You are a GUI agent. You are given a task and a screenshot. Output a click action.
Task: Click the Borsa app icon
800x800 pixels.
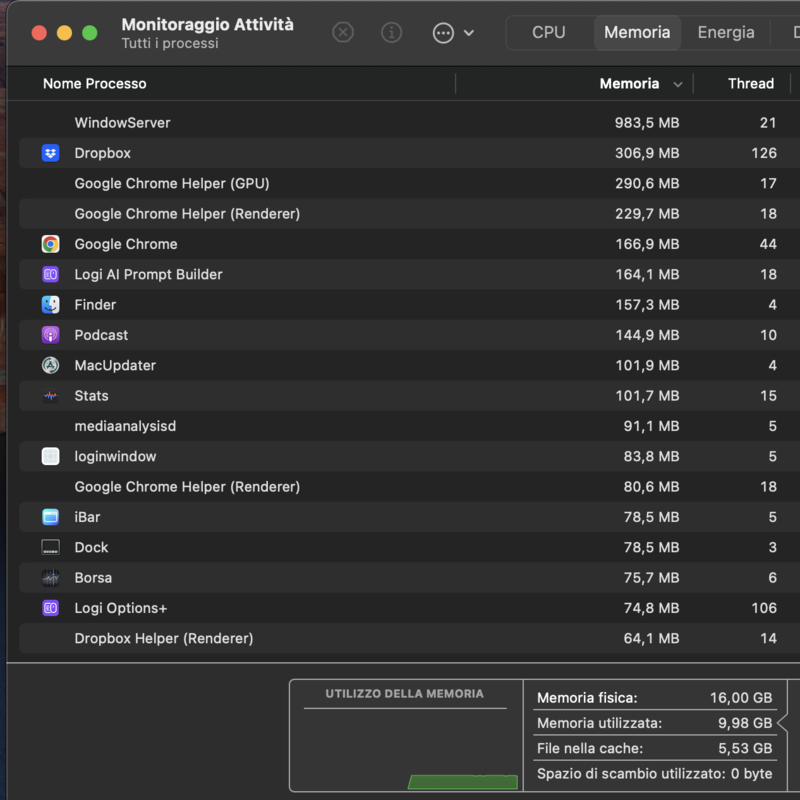pyautogui.click(x=51, y=578)
